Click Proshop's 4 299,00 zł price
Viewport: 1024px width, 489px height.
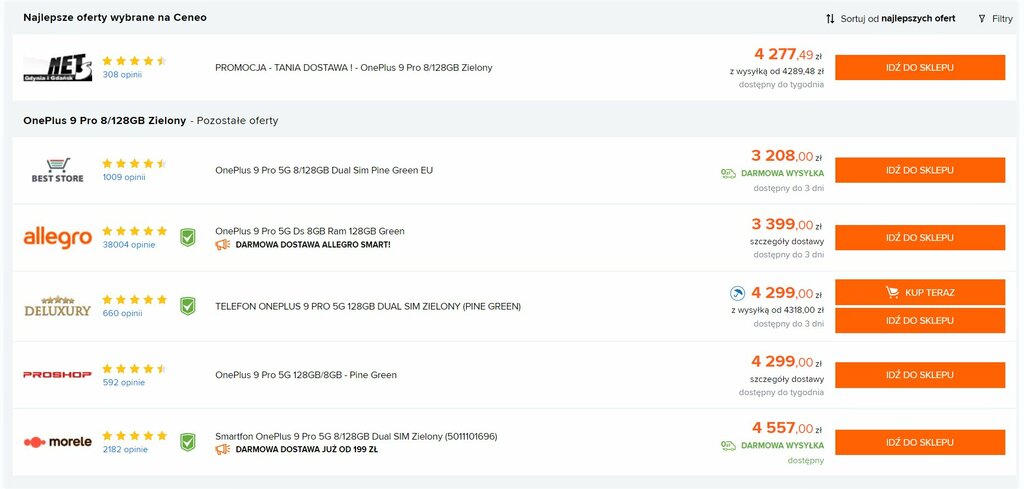(x=786, y=362)
